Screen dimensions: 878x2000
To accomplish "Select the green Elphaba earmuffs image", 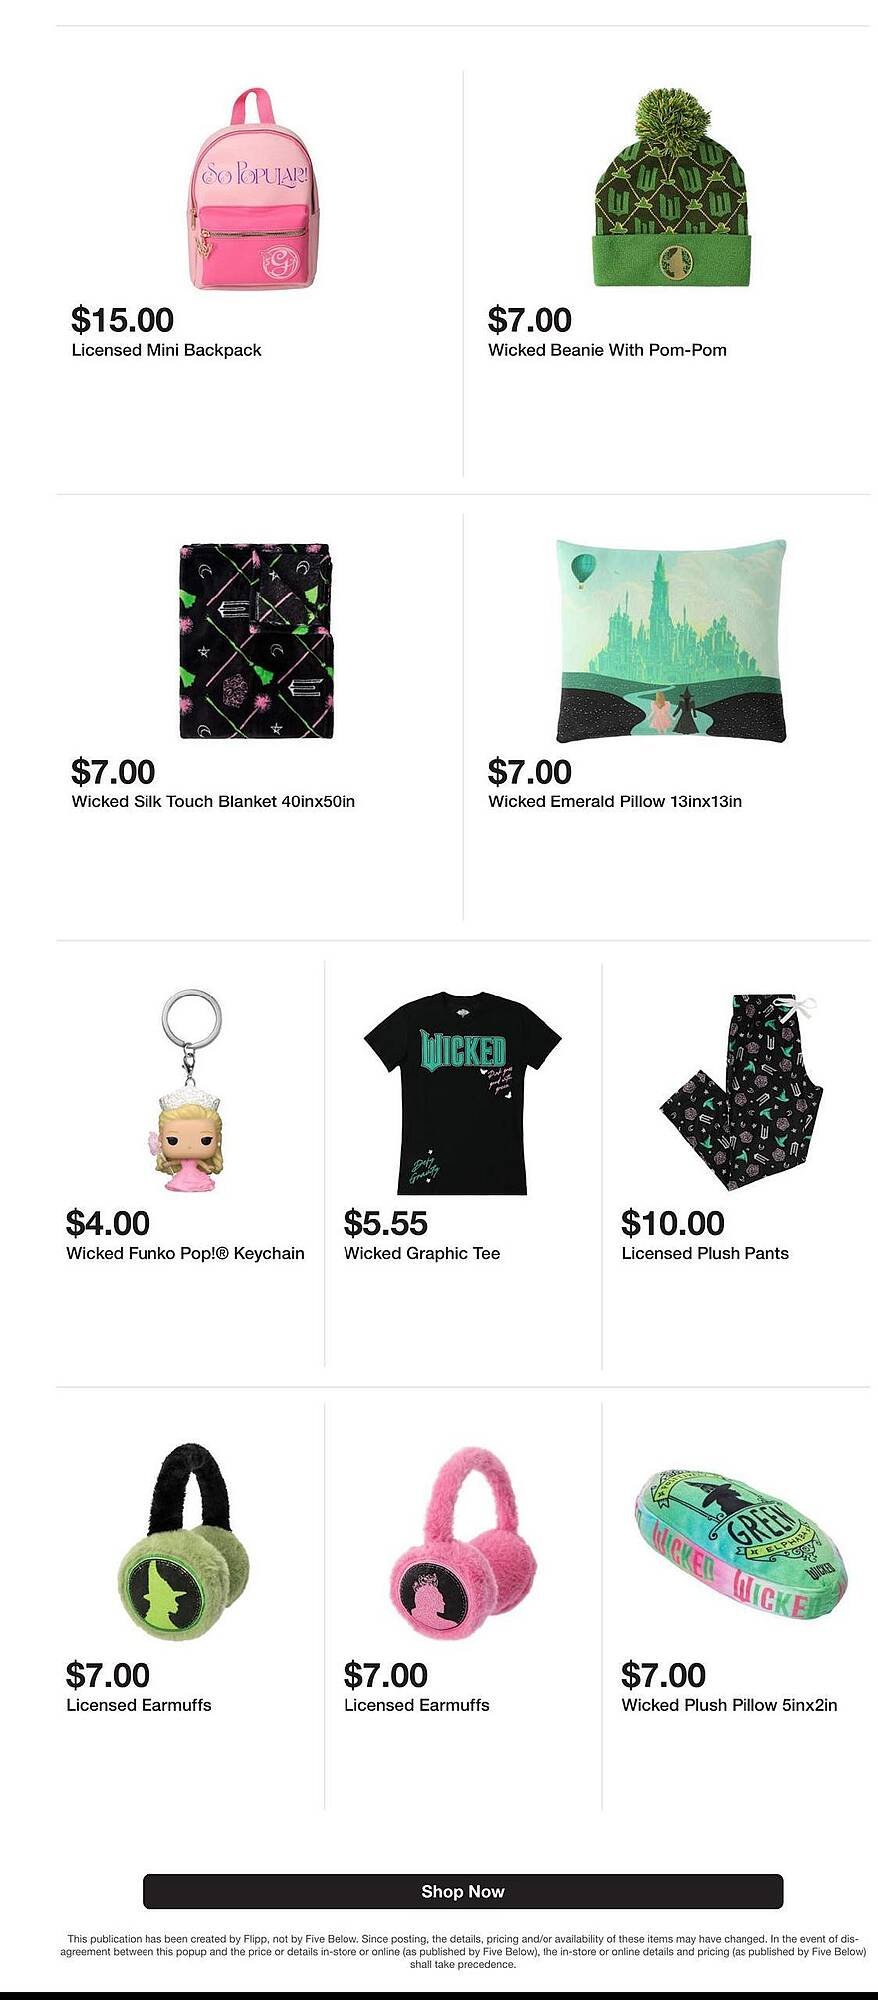I will coord(185,1541).
